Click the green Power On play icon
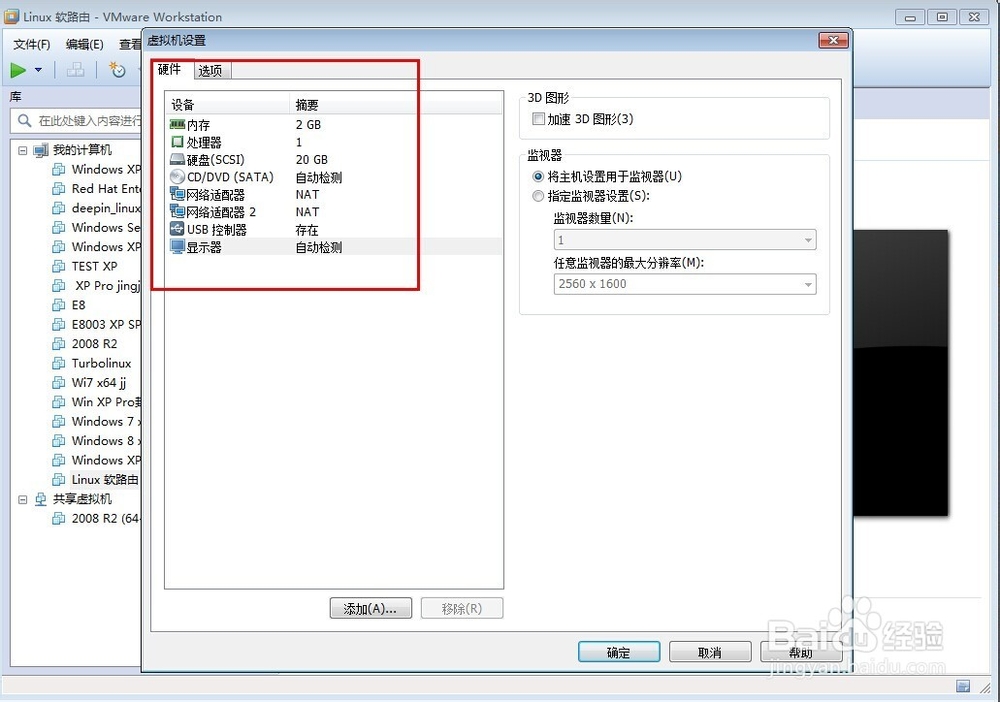 click(18, 70)
